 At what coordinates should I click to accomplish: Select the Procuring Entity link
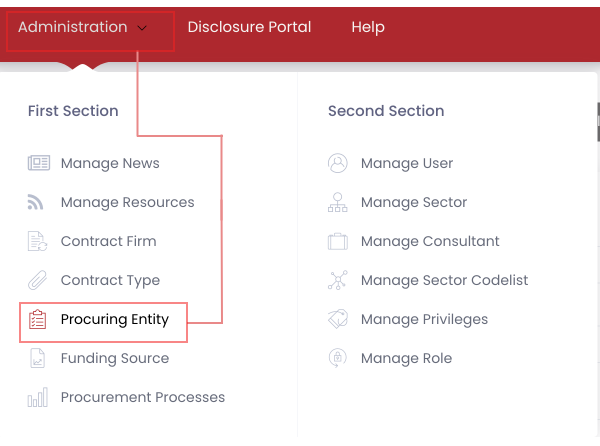click(x=114, y=320)
